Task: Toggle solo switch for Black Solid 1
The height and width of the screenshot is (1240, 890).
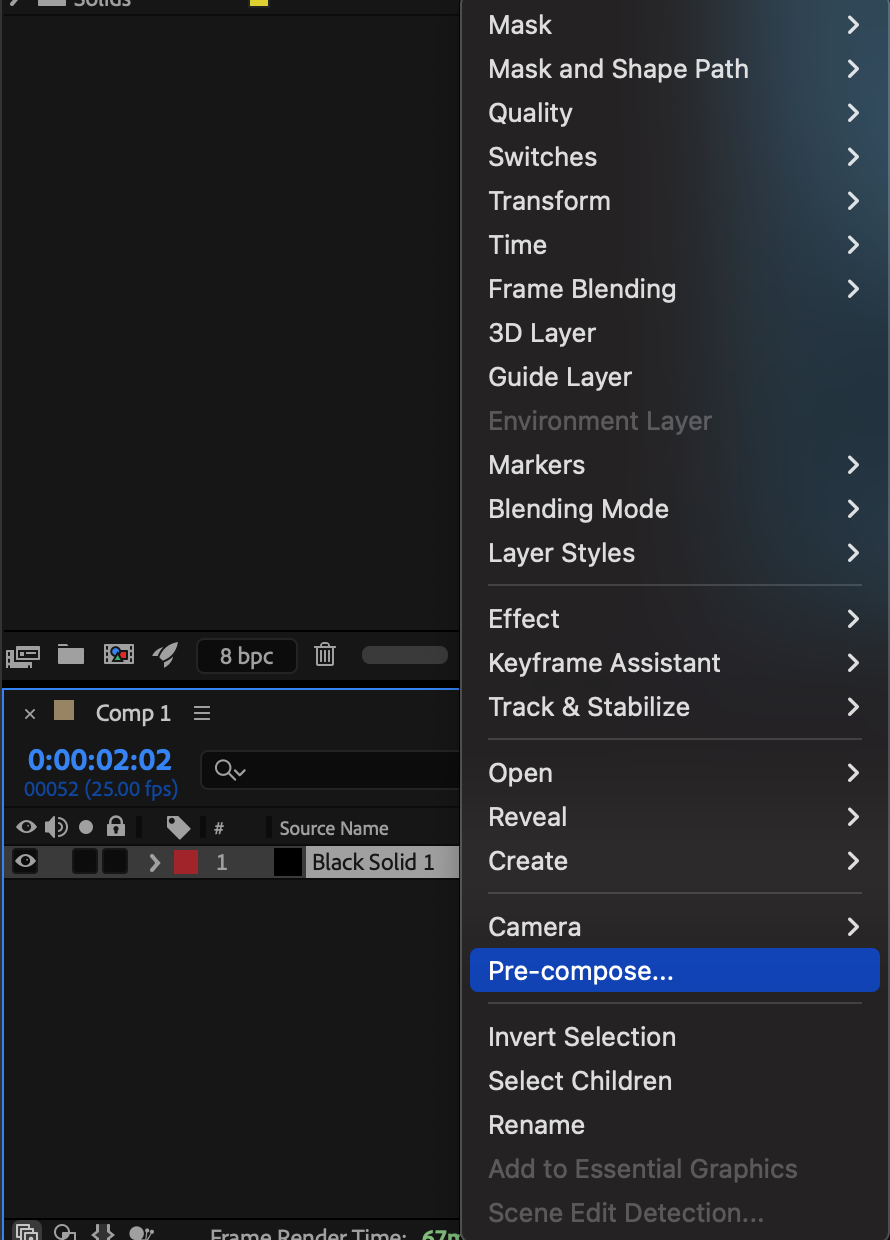Action: (x=85, y=861)
